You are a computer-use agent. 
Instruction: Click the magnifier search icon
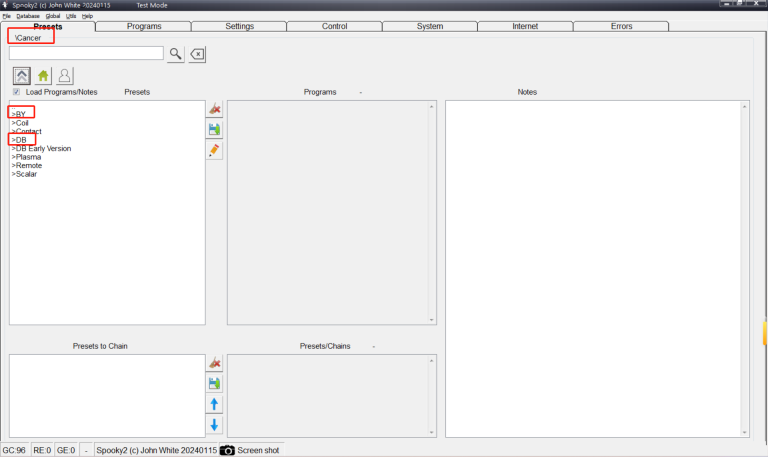click(175, 54)
